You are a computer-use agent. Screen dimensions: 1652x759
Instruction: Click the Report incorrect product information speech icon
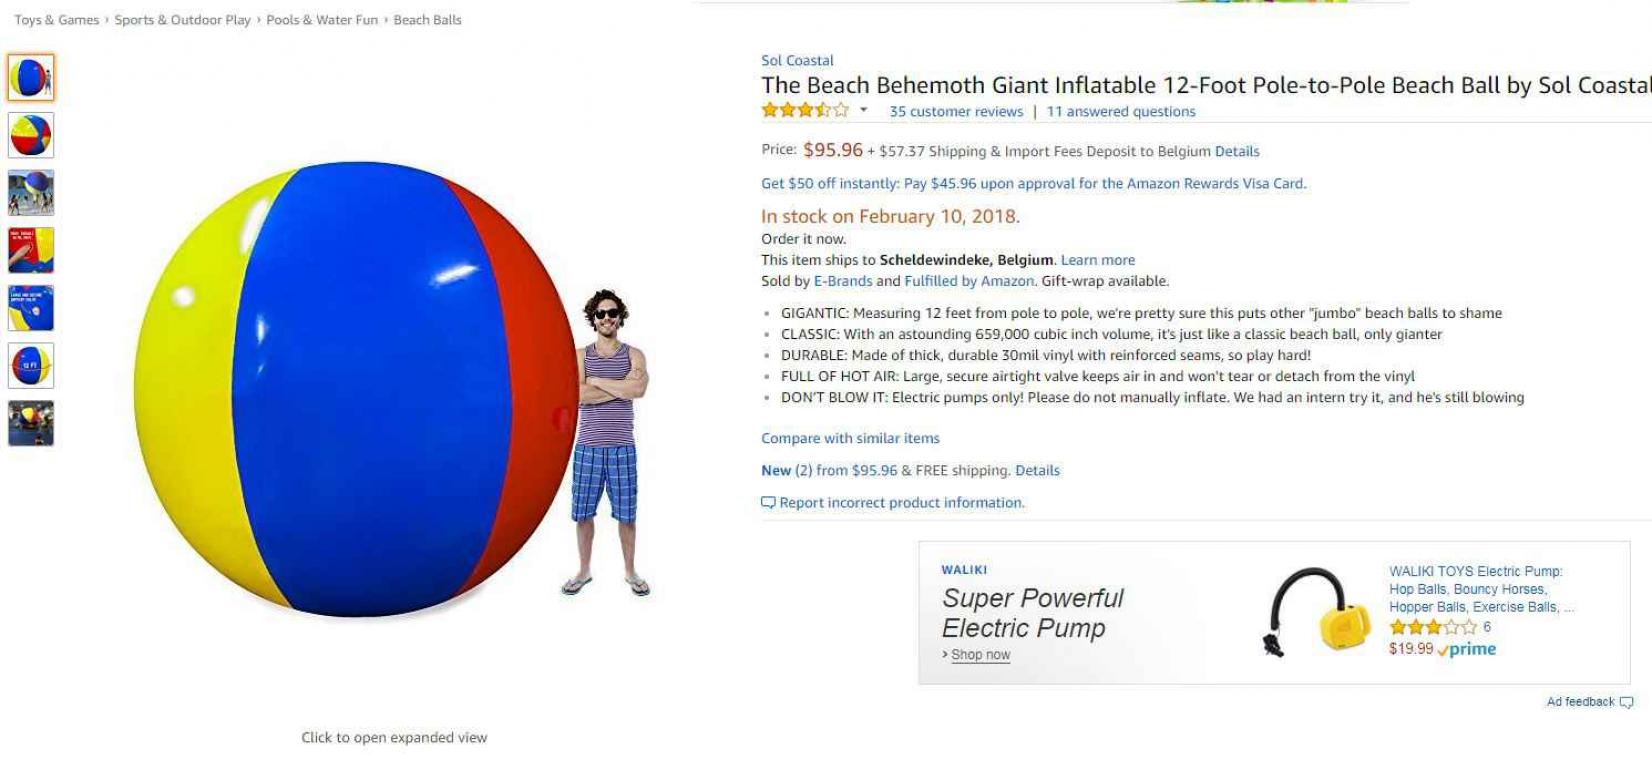coord(768,503)
